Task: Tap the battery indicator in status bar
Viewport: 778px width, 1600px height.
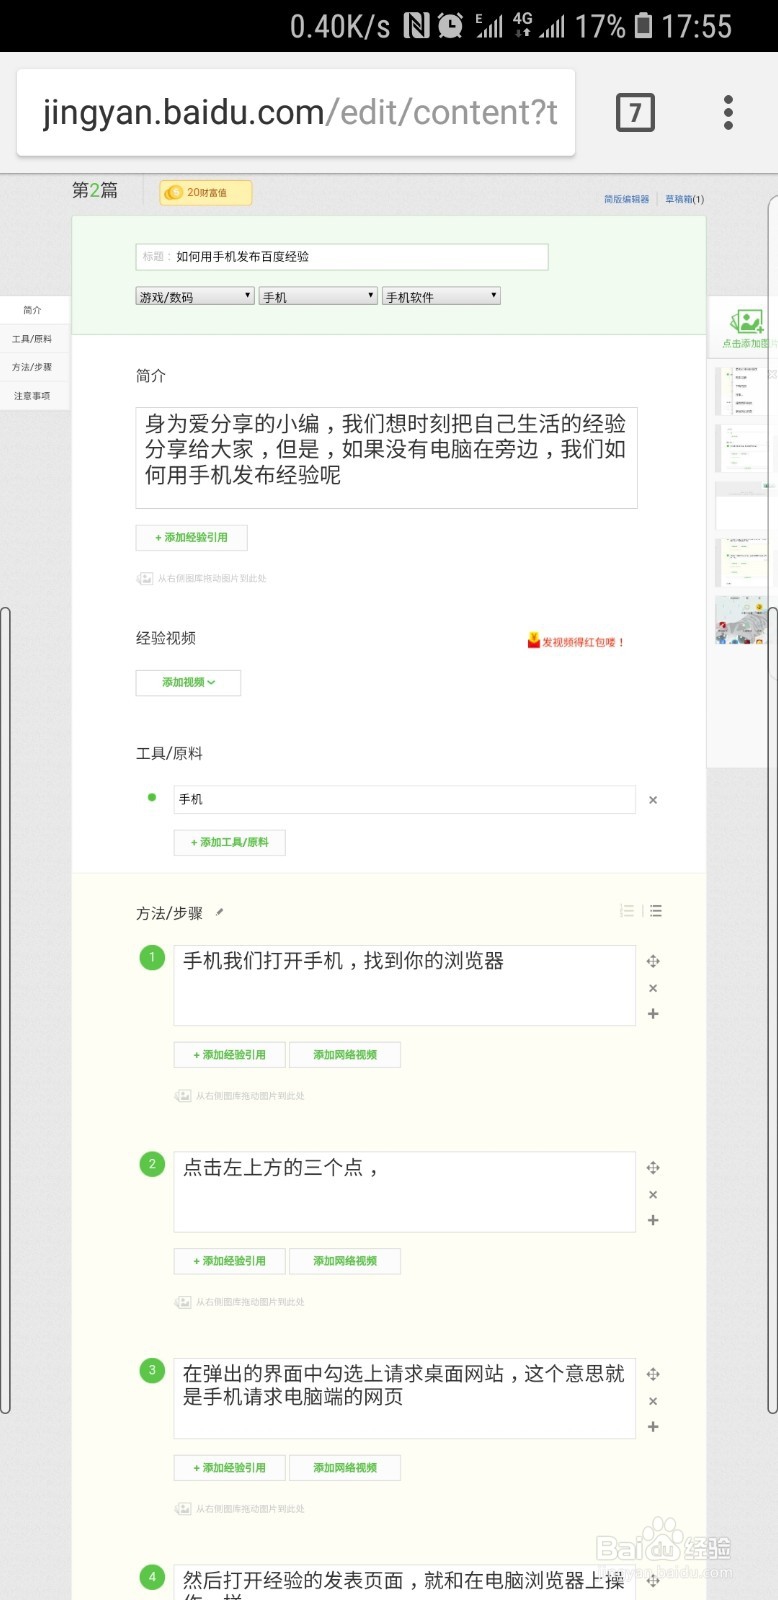Action: coord(644,25)
